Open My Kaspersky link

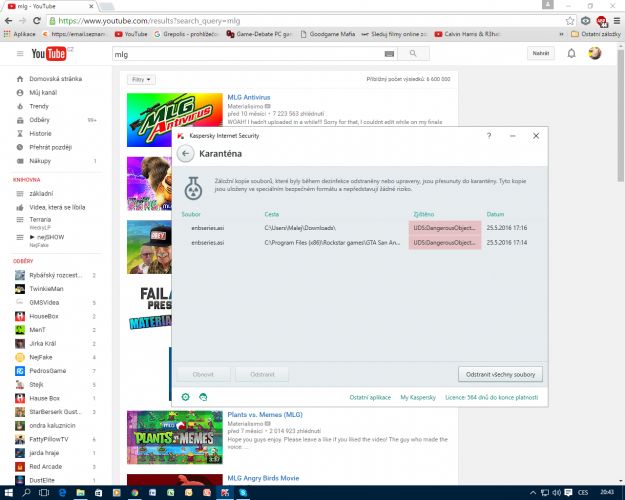(x=418, y=397)
